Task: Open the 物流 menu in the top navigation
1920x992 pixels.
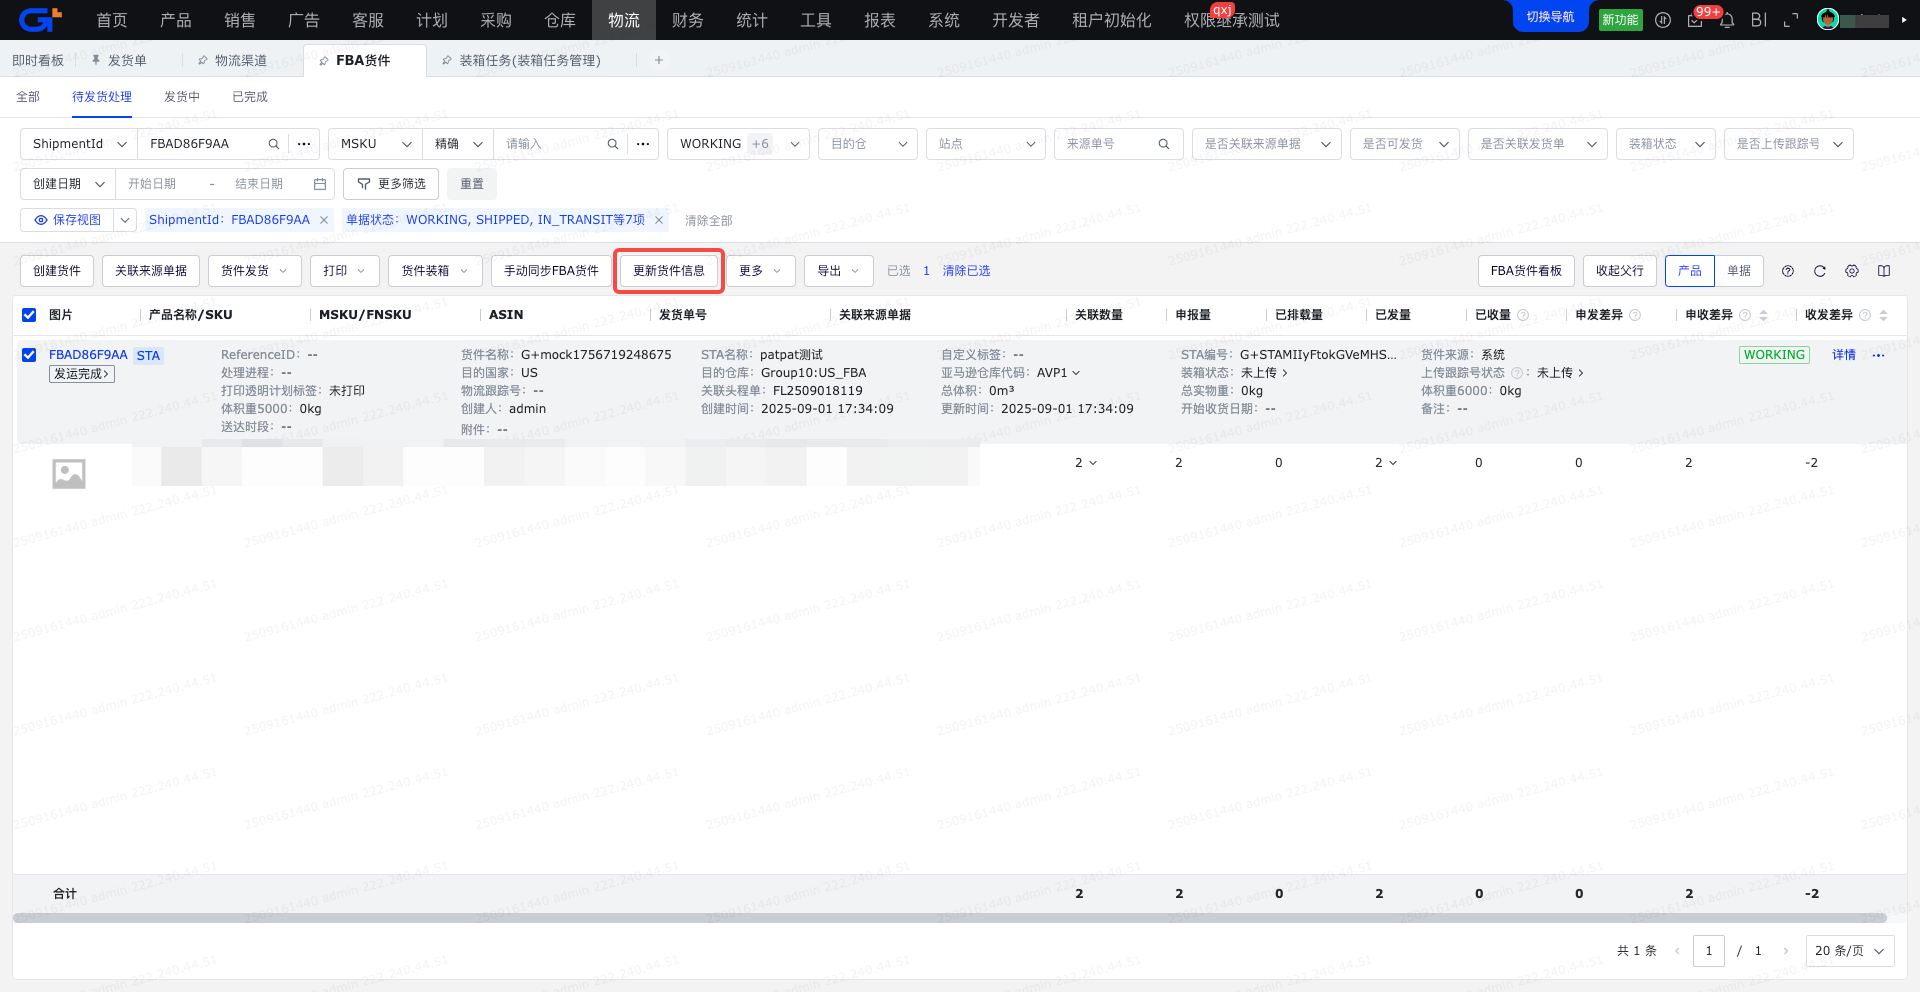Action: pos(624,20)
